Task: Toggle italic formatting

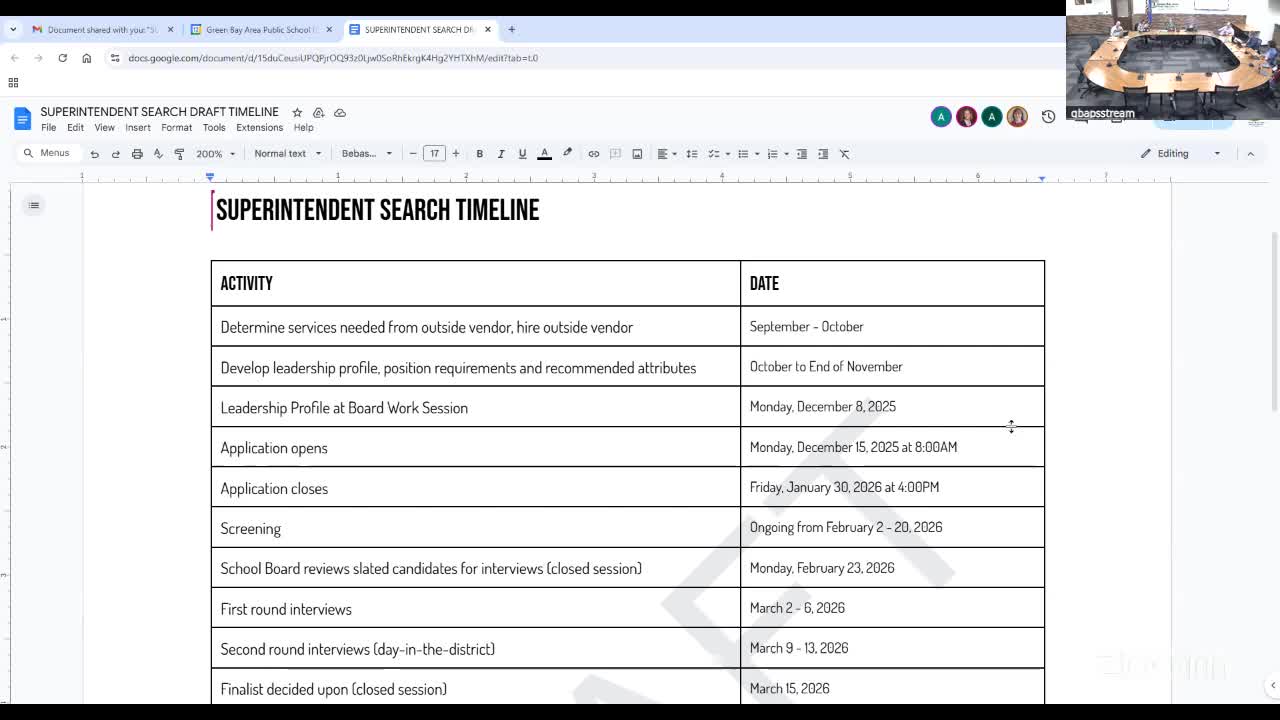Action: [501, 154]
